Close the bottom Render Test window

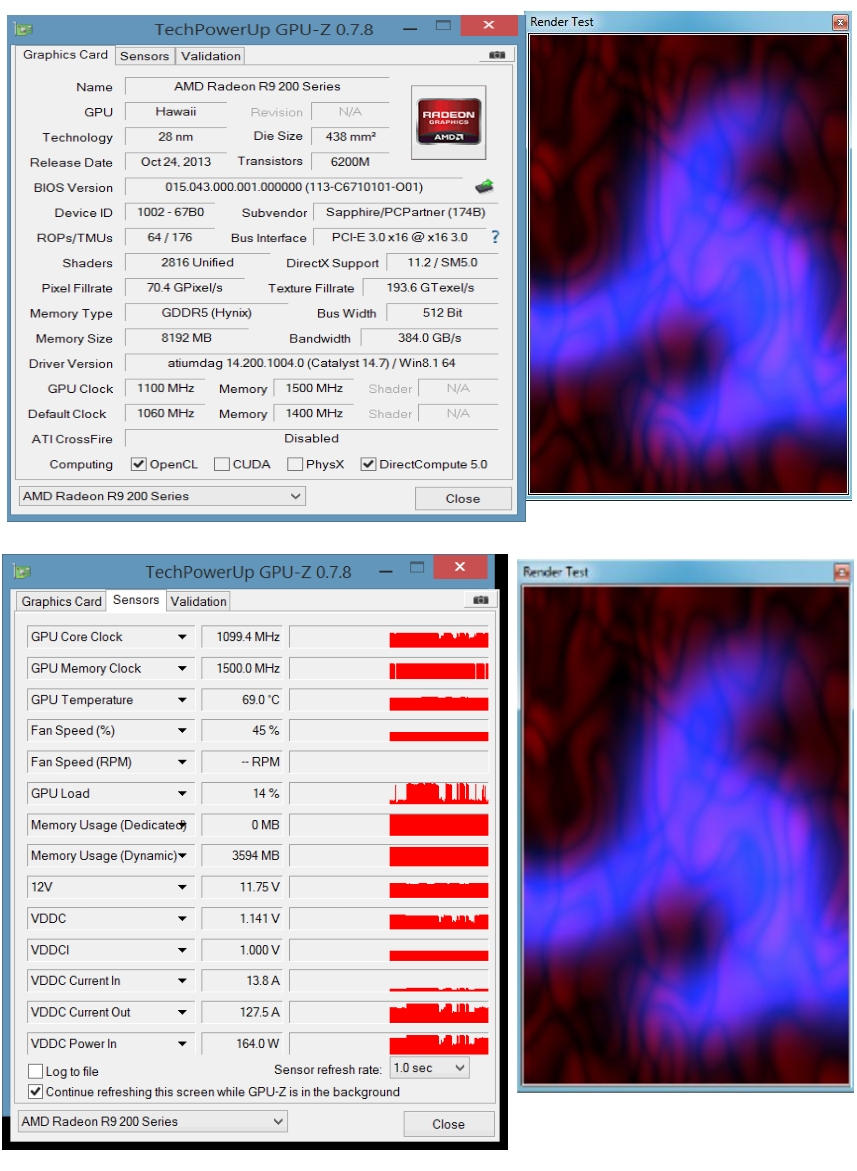(842, 573)
